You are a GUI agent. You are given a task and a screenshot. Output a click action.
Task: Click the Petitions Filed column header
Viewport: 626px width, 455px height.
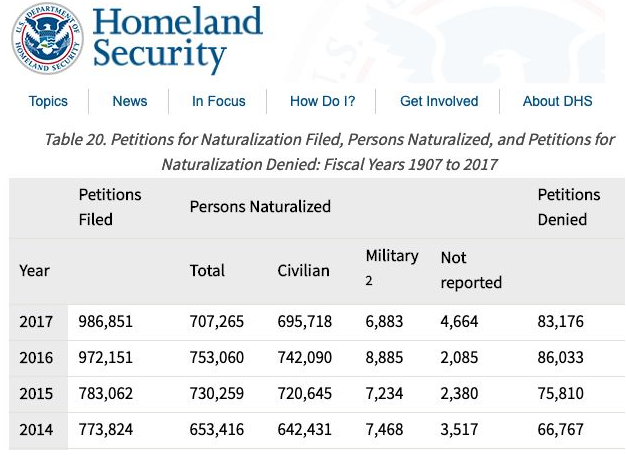pos(110,207)
